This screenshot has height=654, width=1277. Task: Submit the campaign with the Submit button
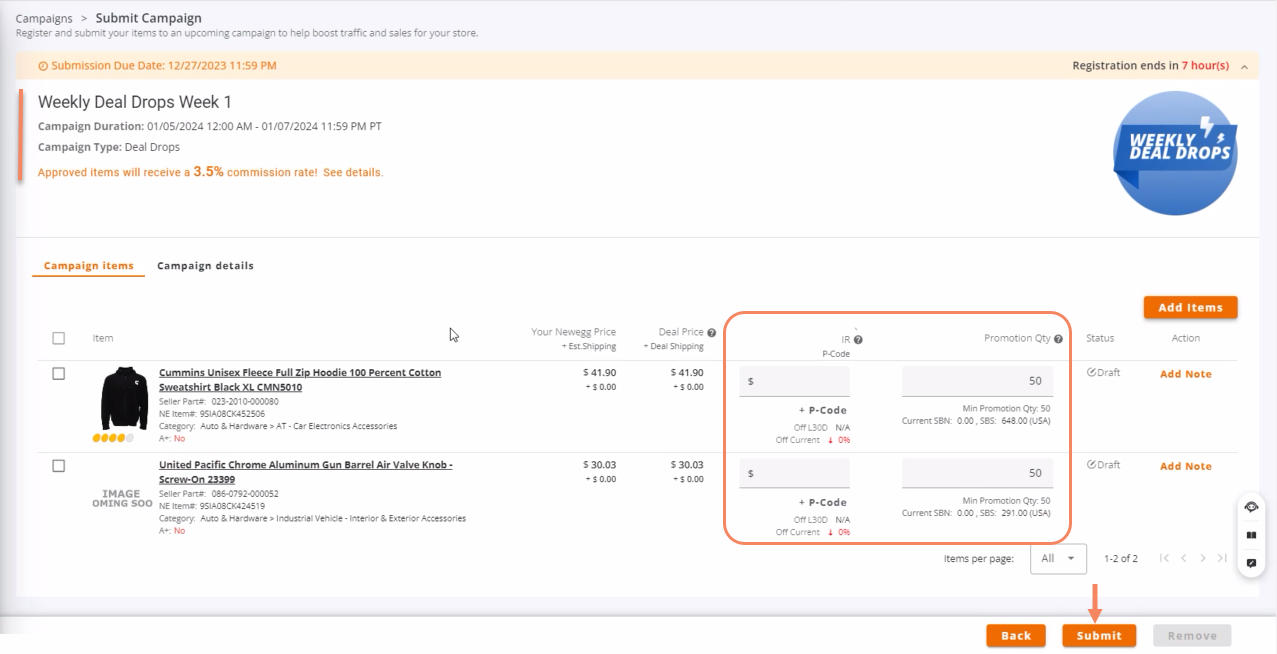pyautogui.click(x=1099, y=635)
